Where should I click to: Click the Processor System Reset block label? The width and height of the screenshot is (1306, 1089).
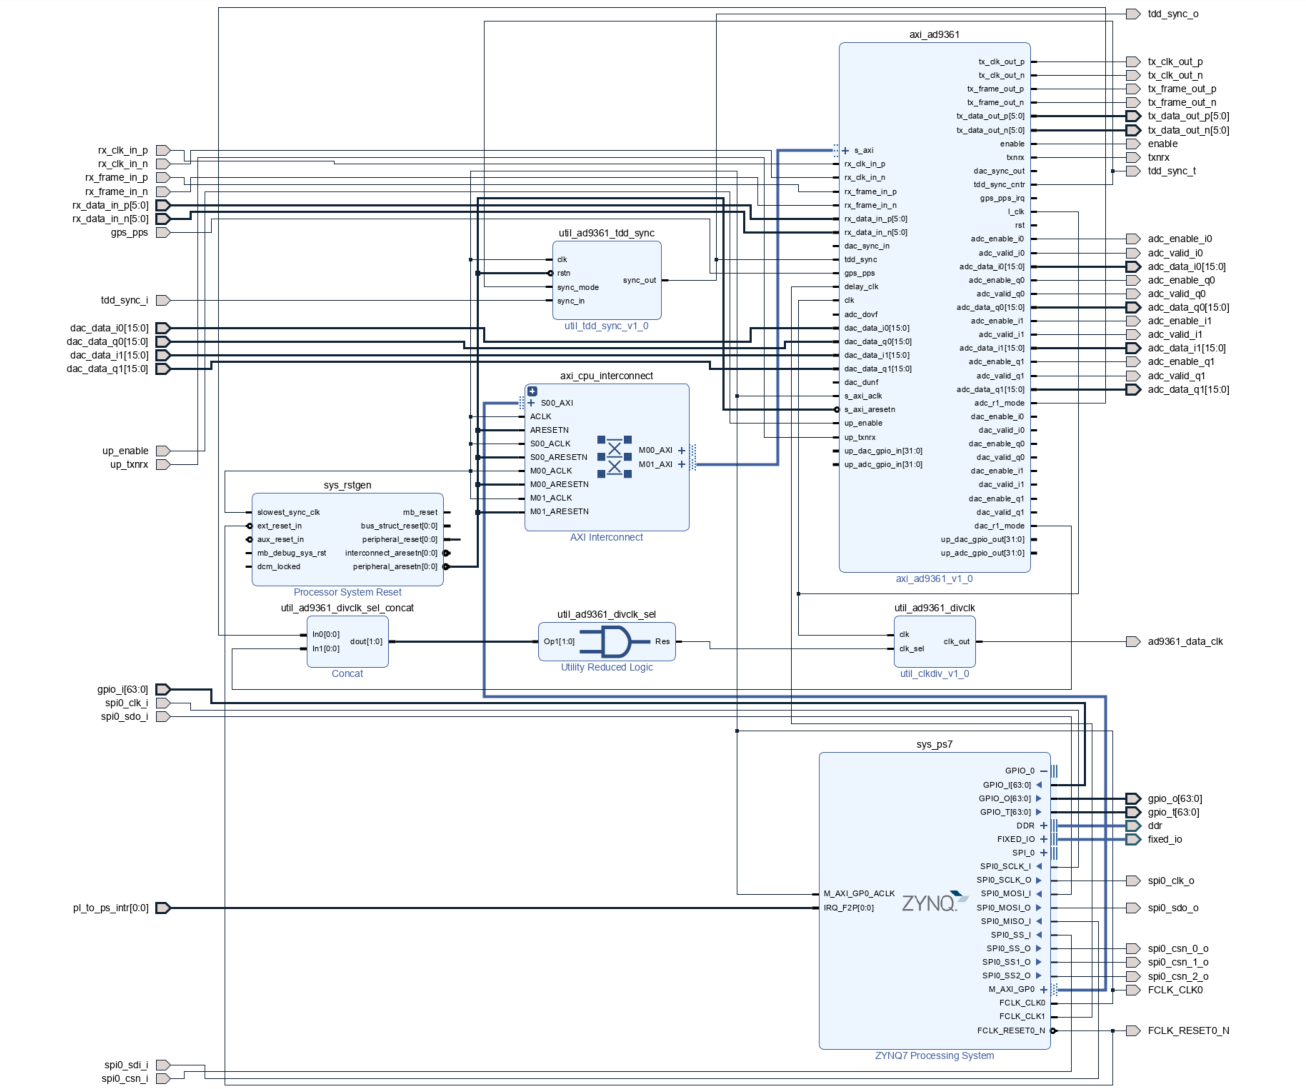pyautogui.click(x=347, y=592)
